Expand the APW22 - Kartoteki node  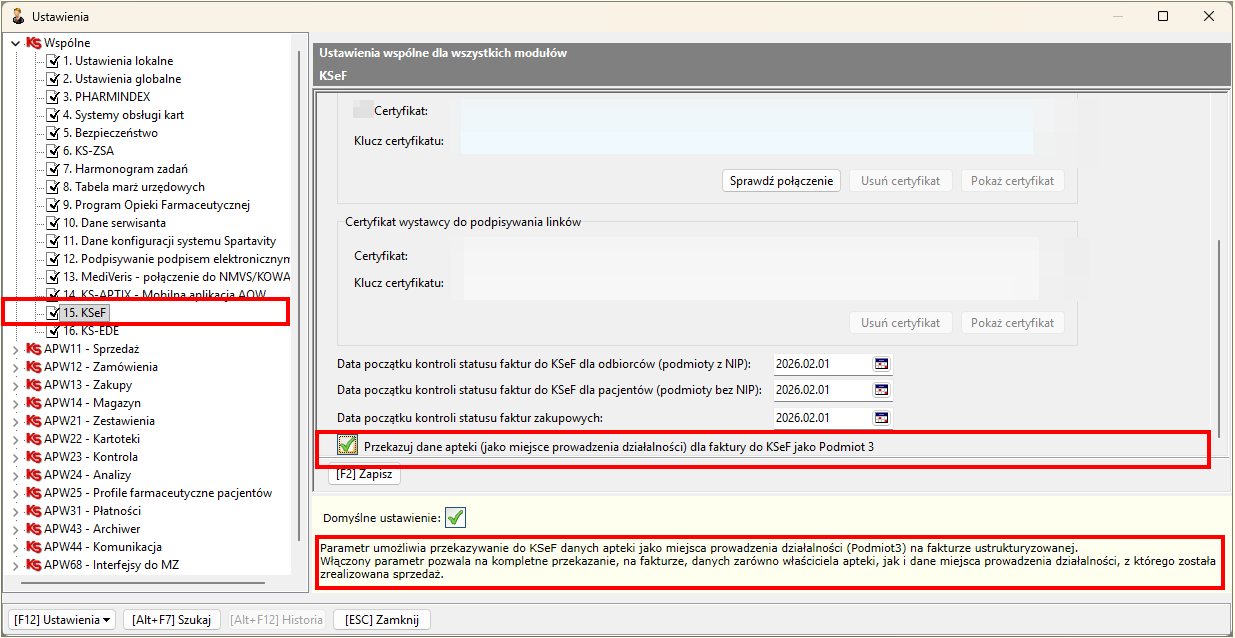[x=16, y=439]
